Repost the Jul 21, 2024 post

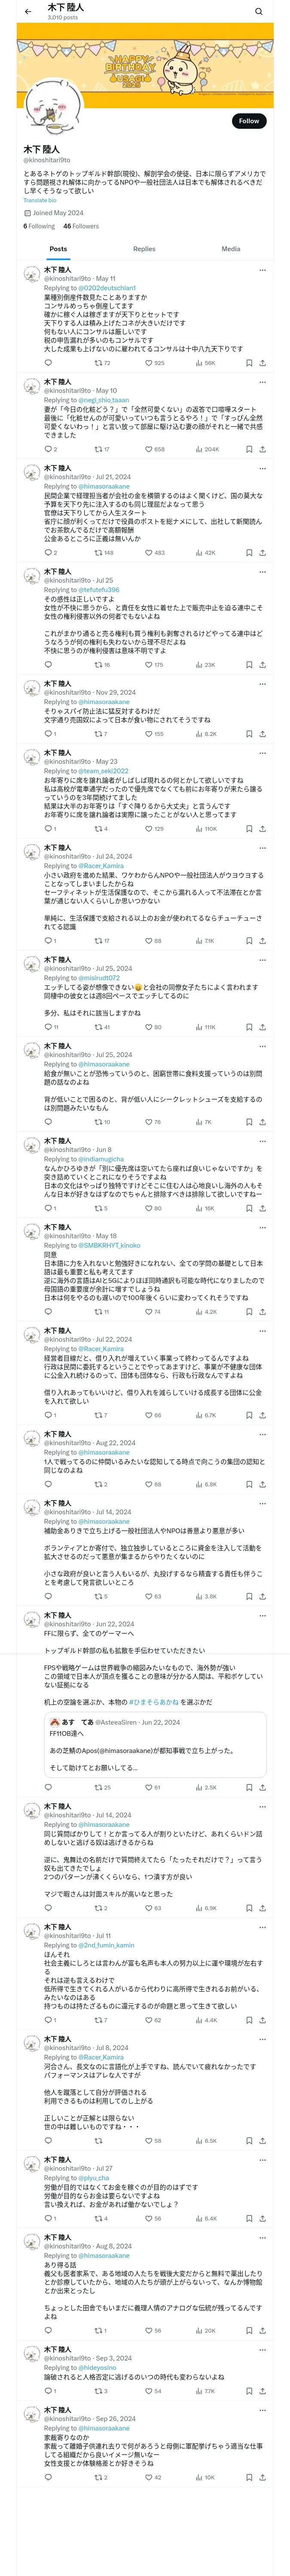pyautogui.click(x=98, y=553)
